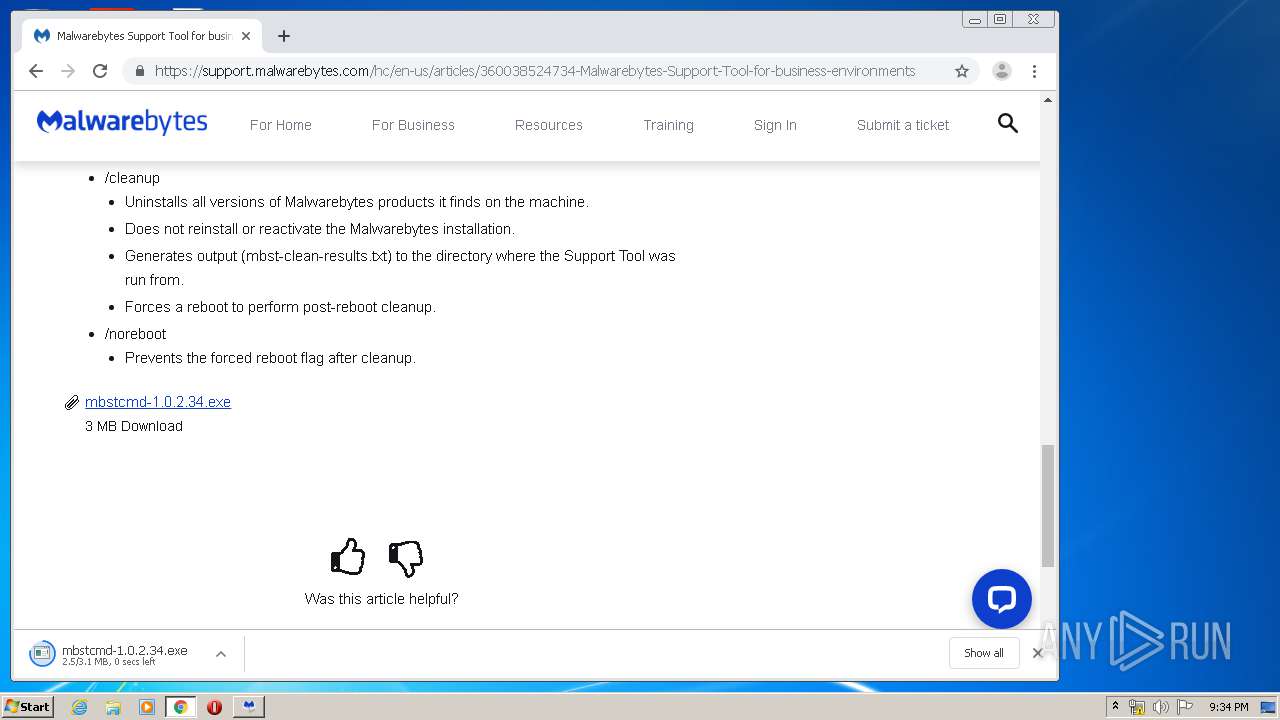
Task: Click the Chrome taskbar icon
Action: tap(180, 707)
